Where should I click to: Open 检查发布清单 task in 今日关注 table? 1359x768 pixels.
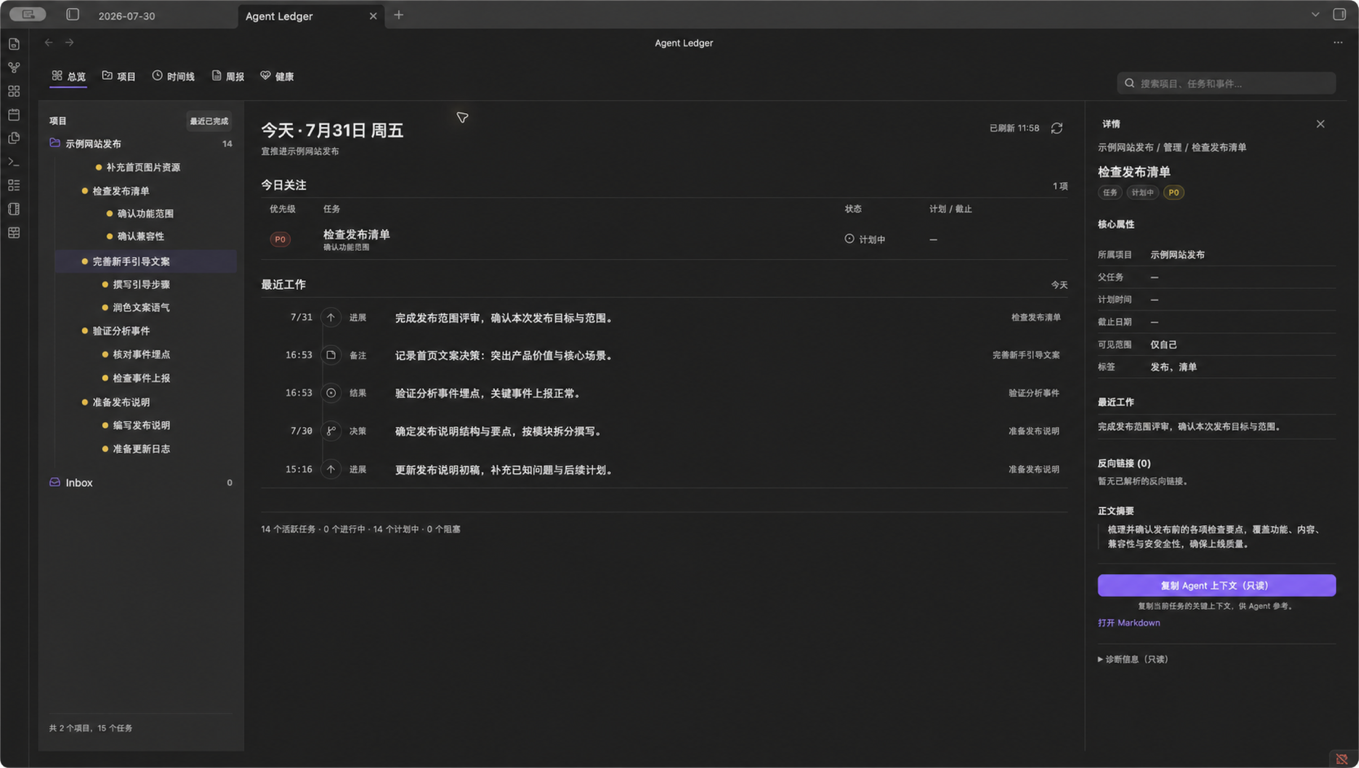click(356, 235)
